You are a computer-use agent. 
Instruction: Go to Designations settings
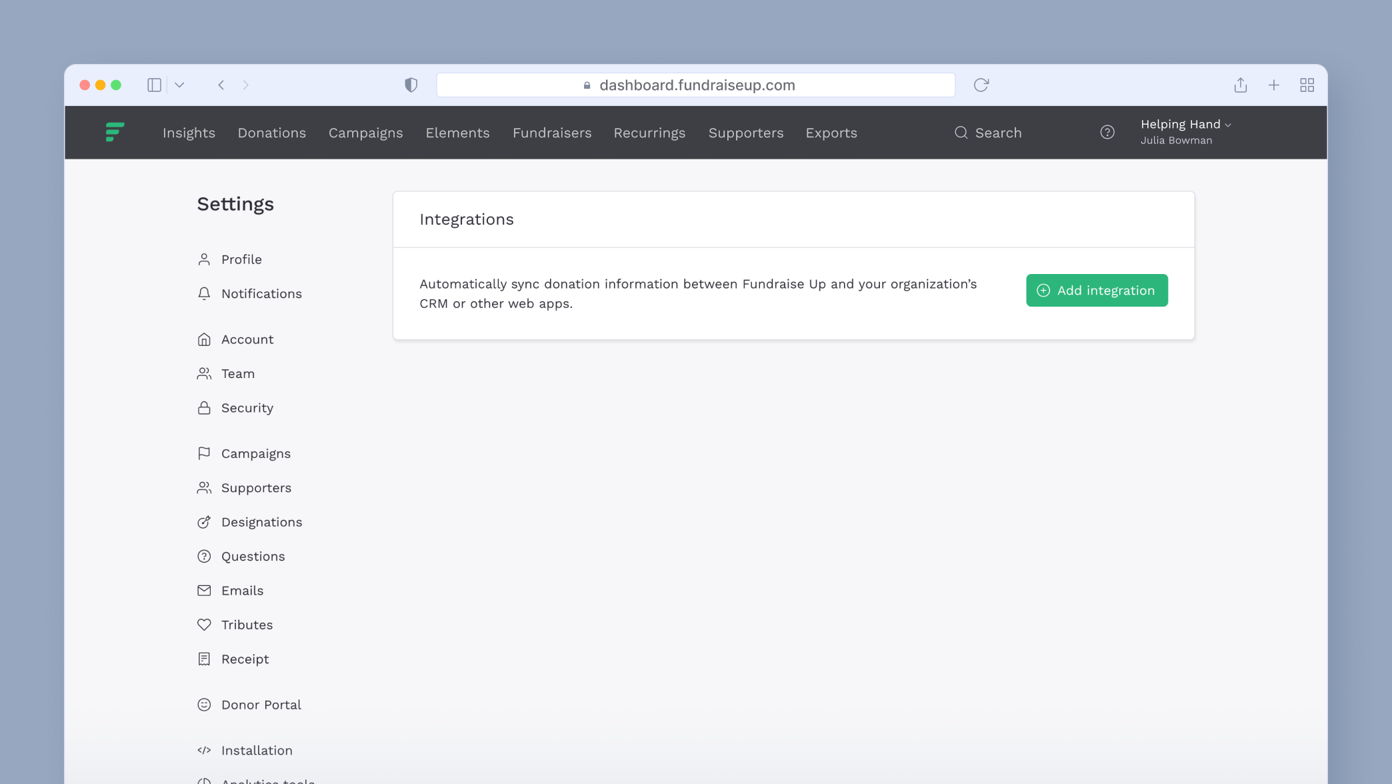[x=262, y=521]
